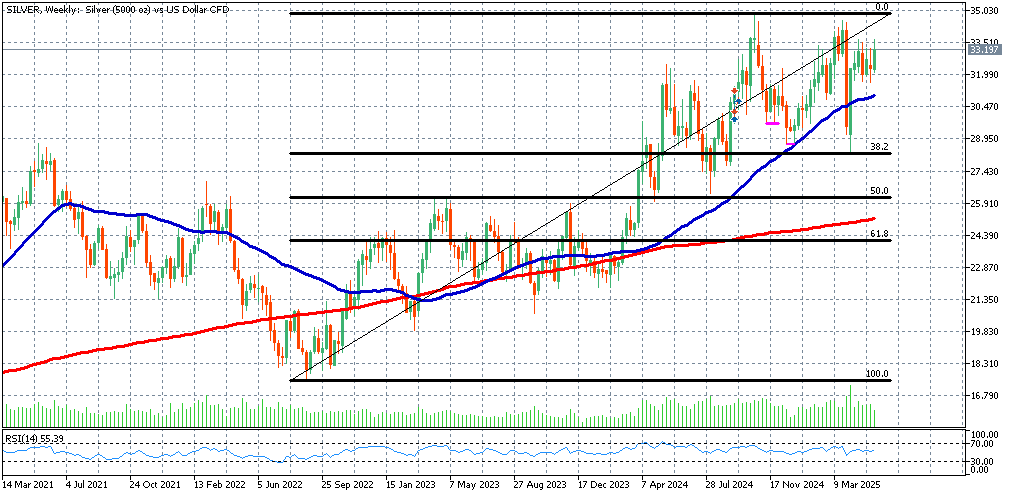The height and width of the screenshot is (496, 1013).
Task: Click the lowest blue arrow trade marker
Action: [x=734, y=119]
